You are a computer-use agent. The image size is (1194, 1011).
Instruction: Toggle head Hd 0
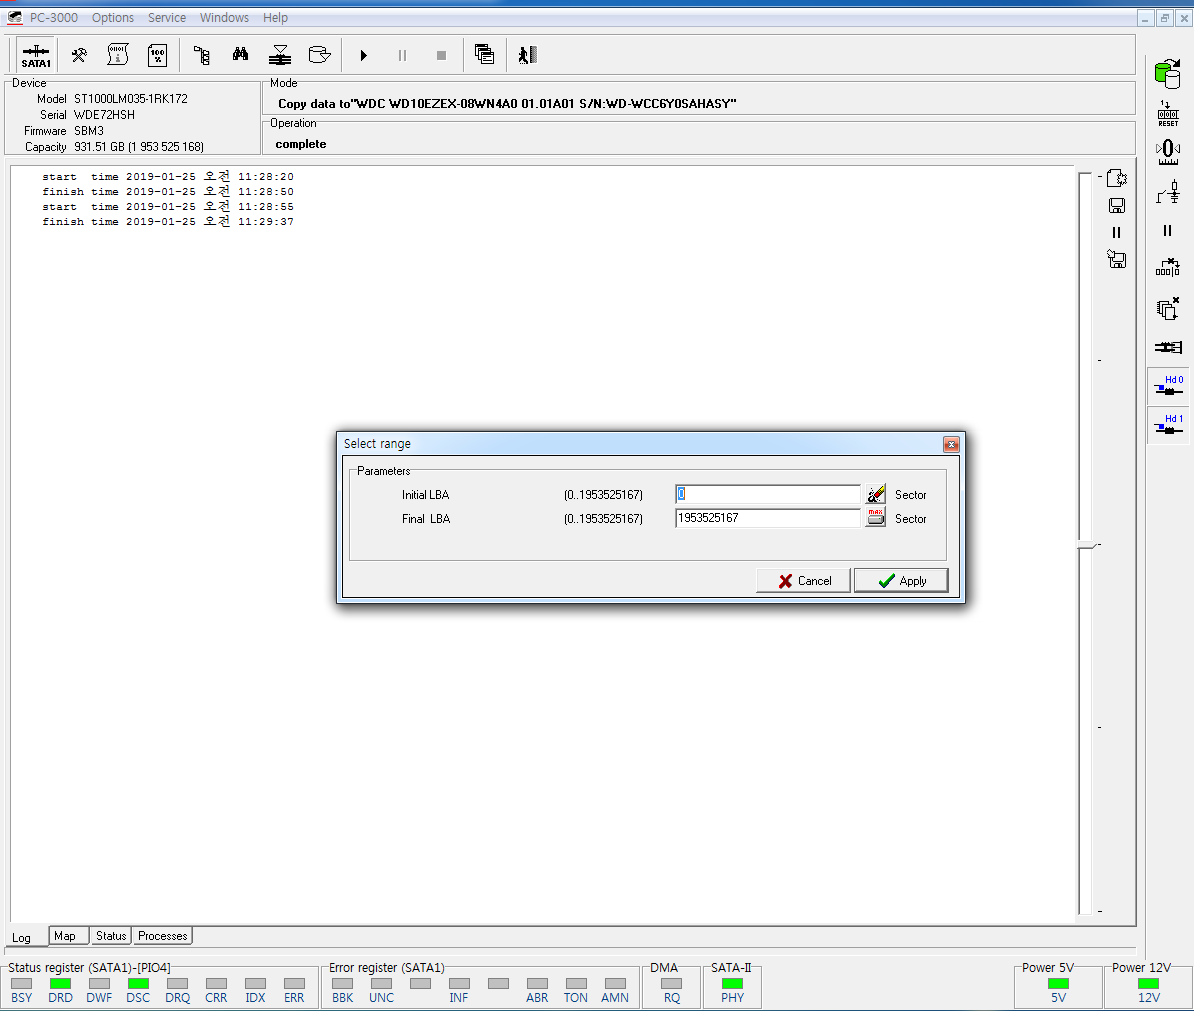[x=1168, y=385]
